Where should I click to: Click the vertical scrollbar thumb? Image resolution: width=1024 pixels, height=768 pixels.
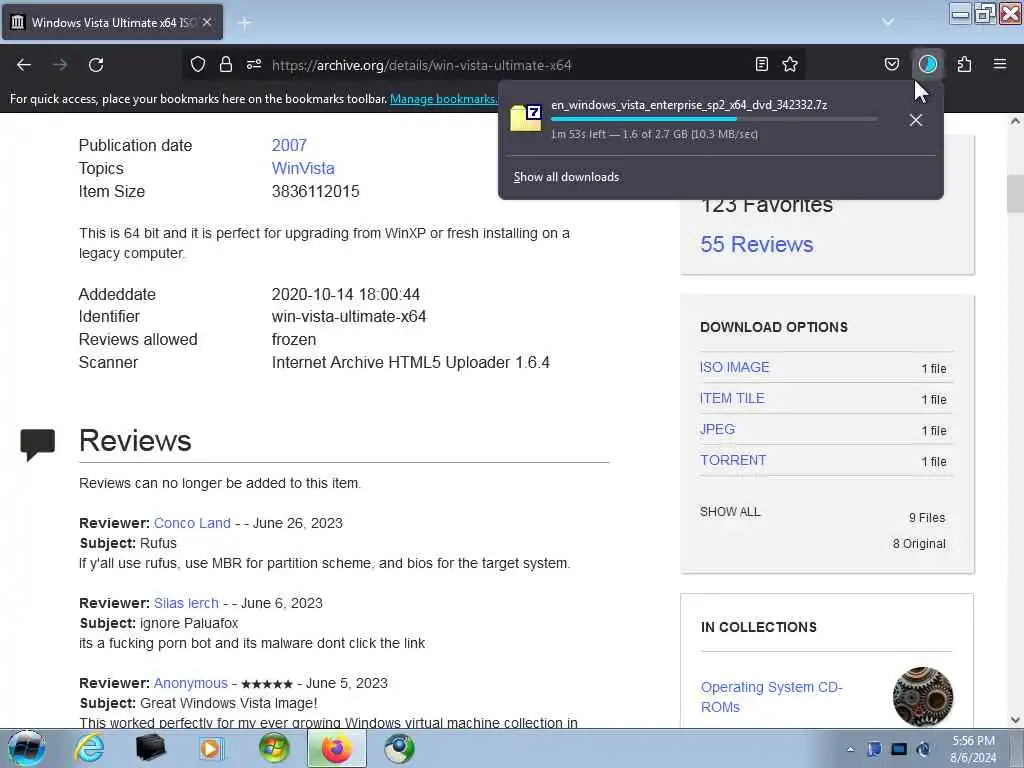pos(1015,194)
